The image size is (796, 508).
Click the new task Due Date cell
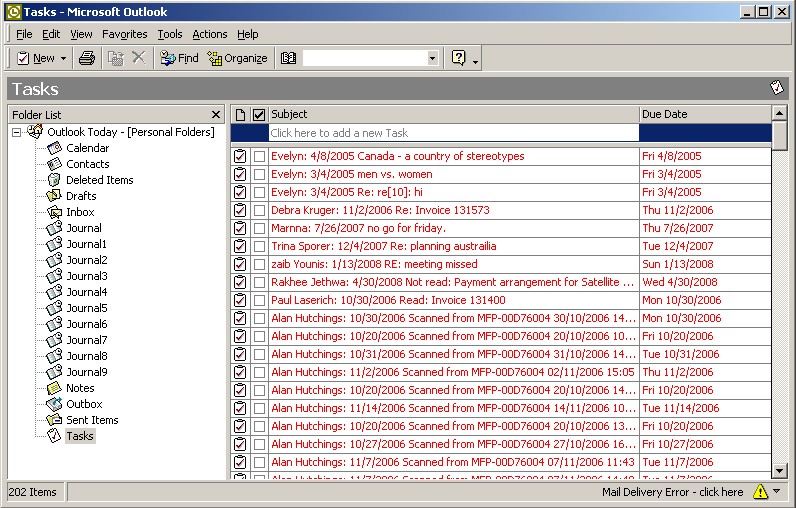tap(705, 133)
